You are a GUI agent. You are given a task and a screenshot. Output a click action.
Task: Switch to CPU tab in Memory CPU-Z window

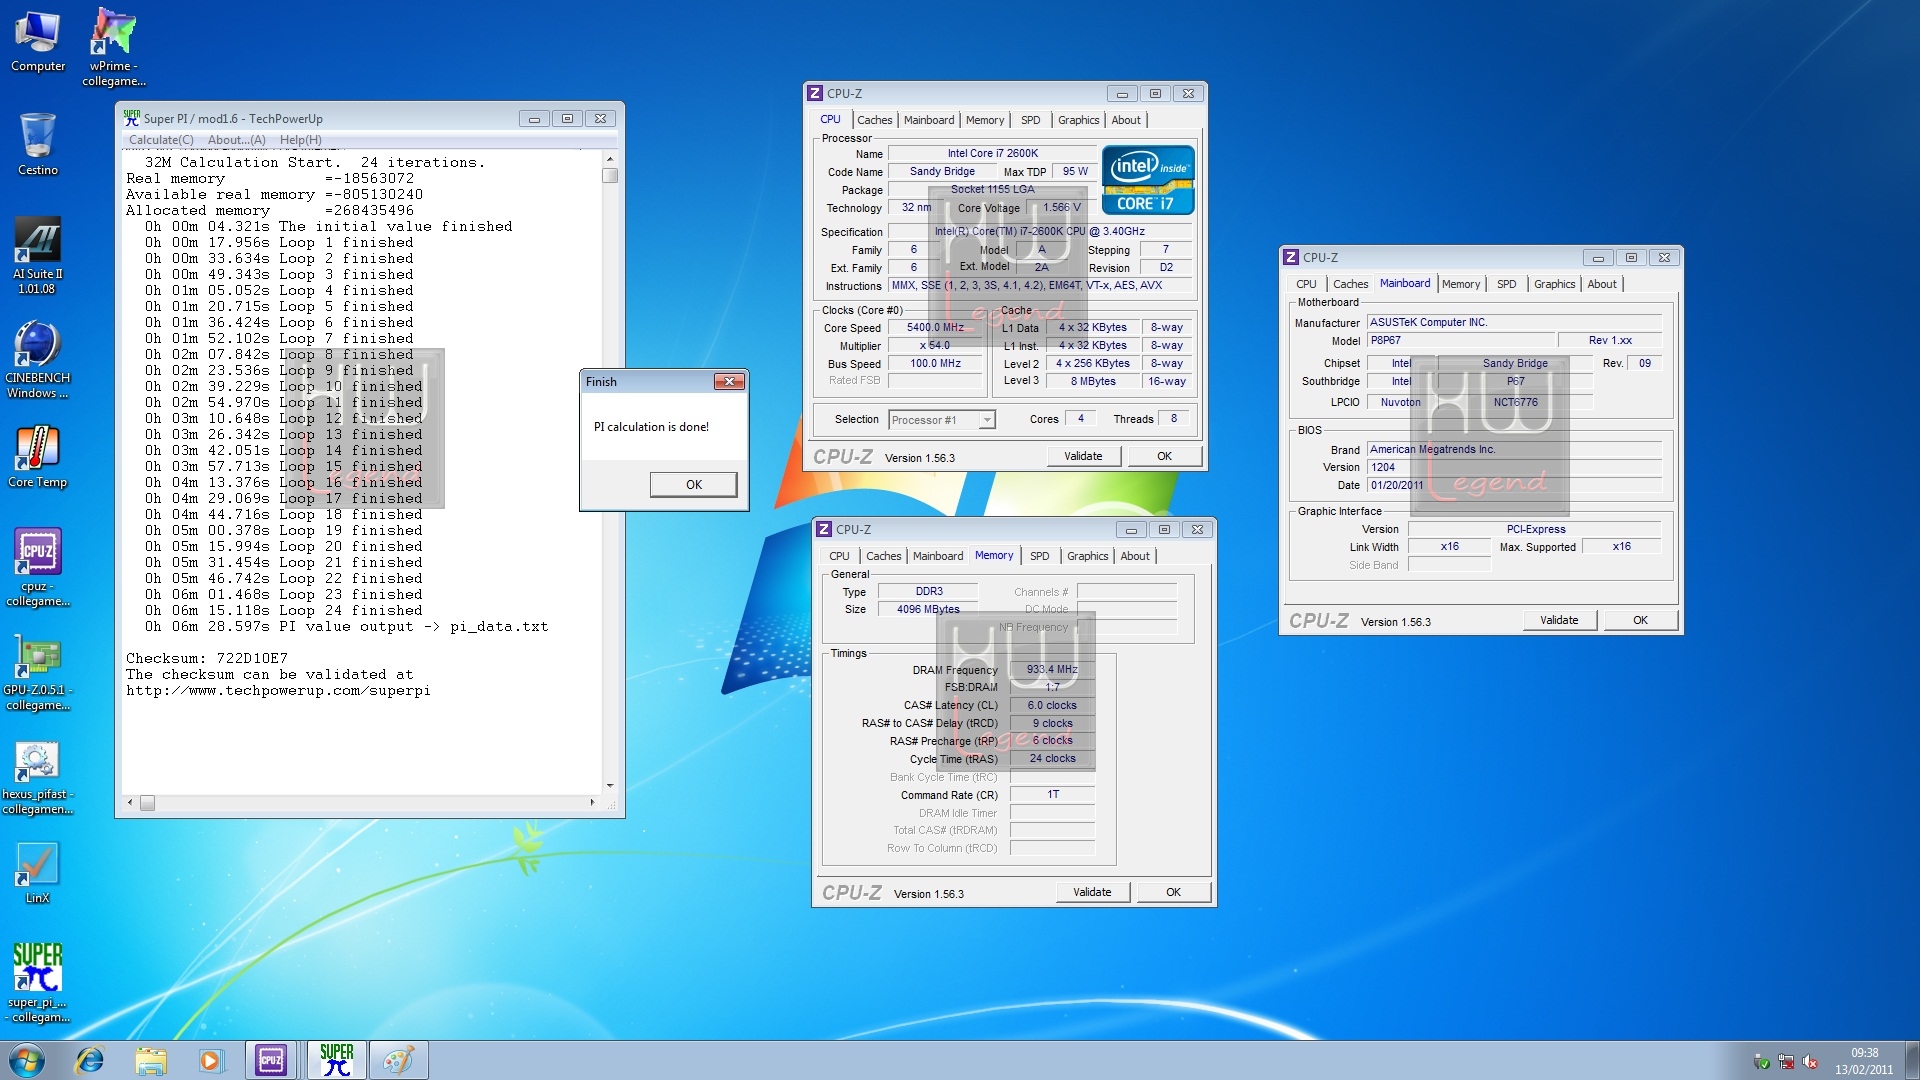(839, 556)
